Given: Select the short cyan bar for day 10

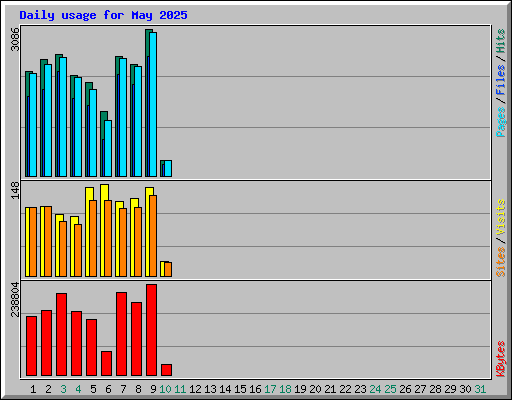Looking at the screenshot, I should [168, 168].
